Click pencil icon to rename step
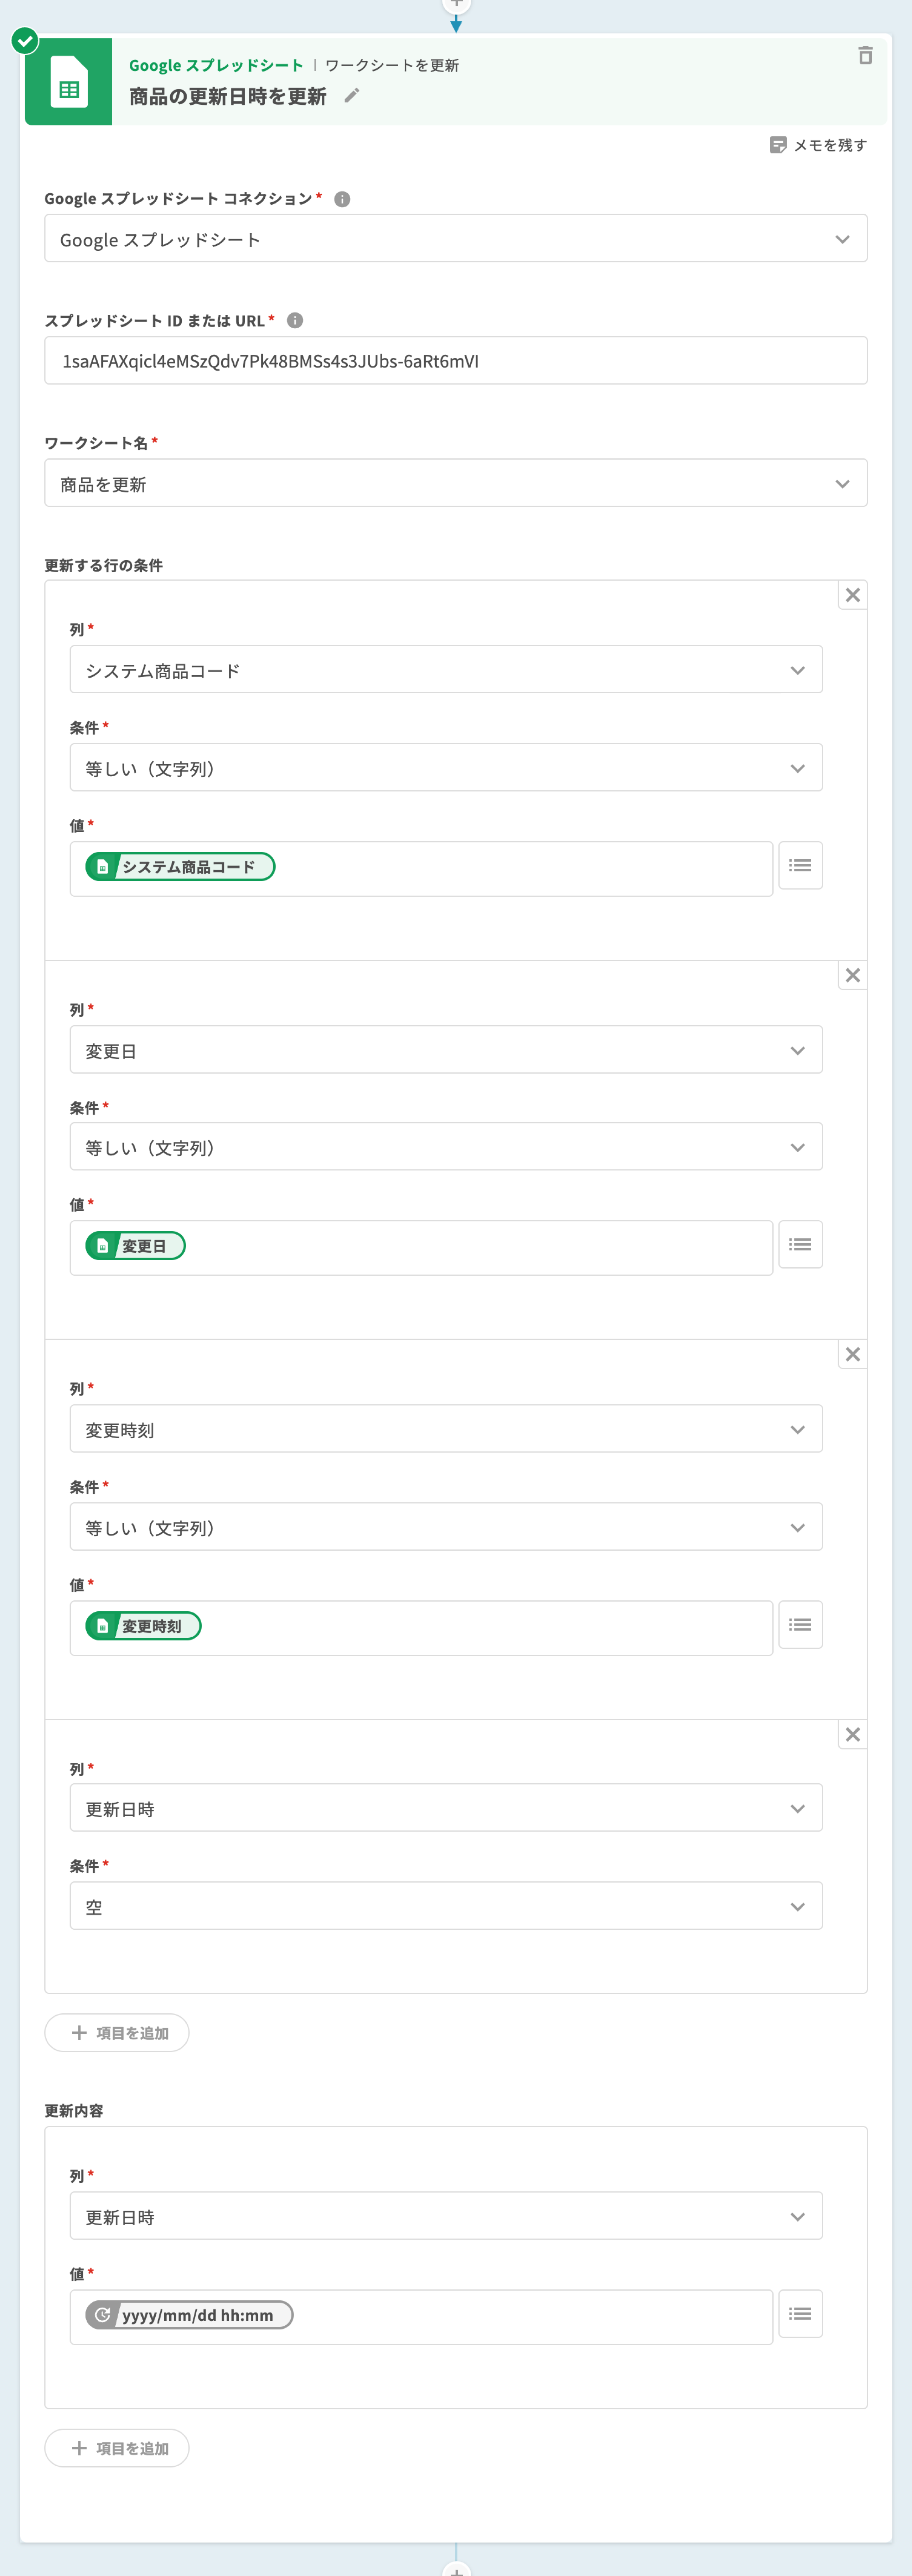 (351, 96)
